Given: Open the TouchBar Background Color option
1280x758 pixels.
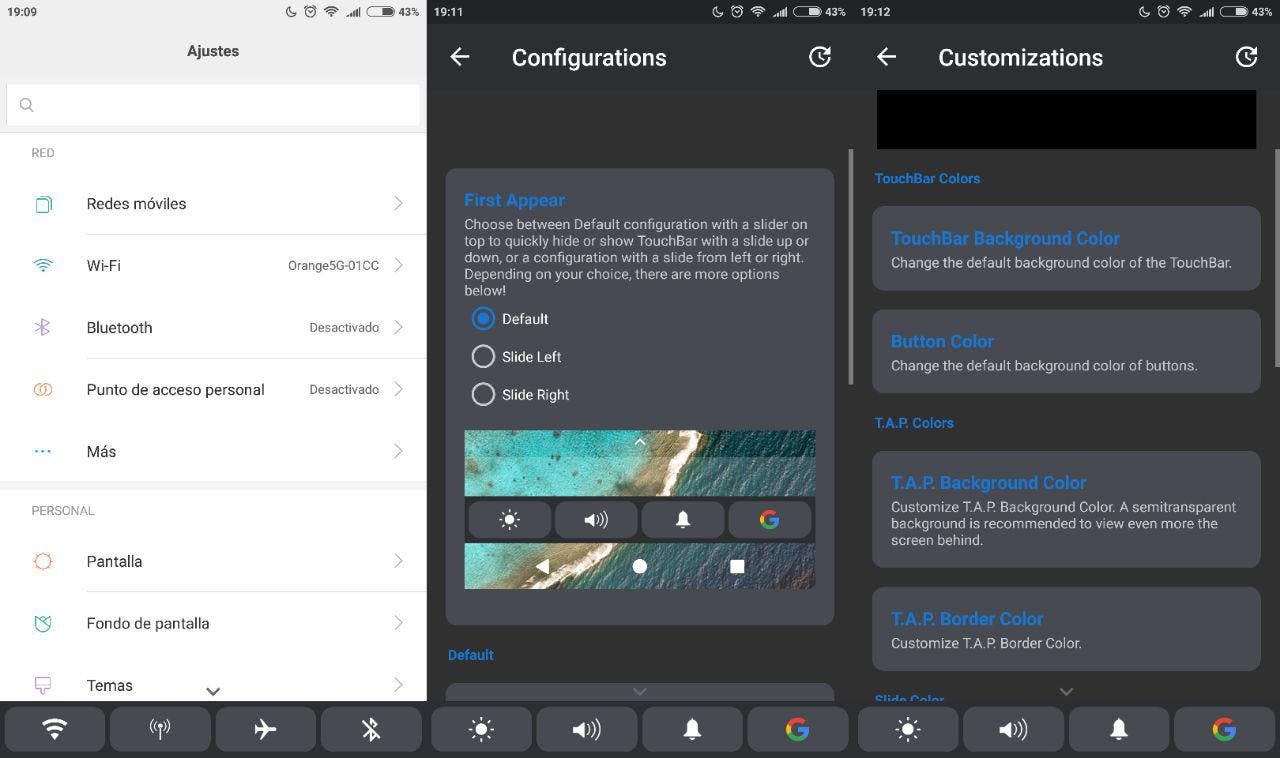Looking at the screenshot, I should coord(1066,249).
